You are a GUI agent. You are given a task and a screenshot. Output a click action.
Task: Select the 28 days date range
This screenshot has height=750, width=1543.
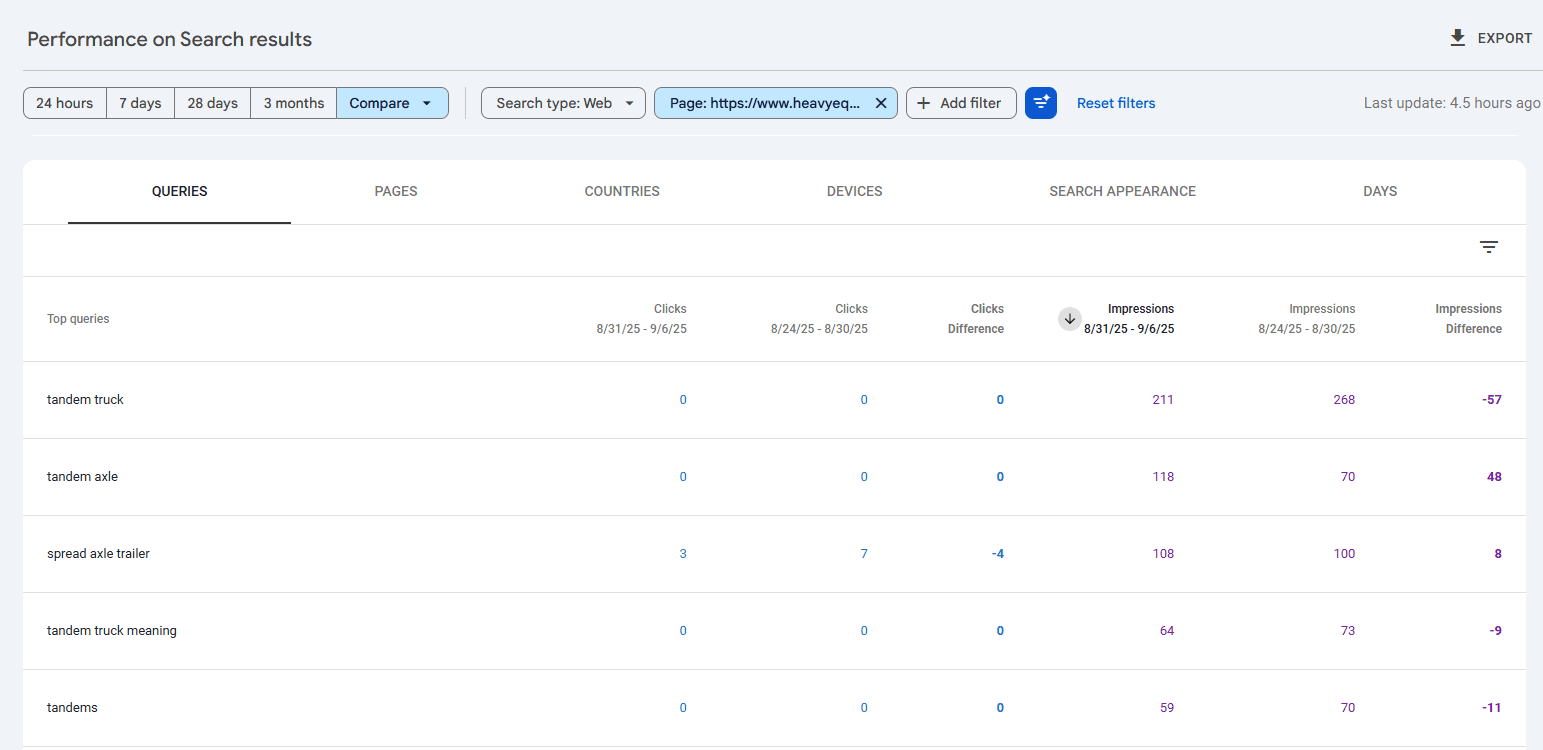pos(212,103)
